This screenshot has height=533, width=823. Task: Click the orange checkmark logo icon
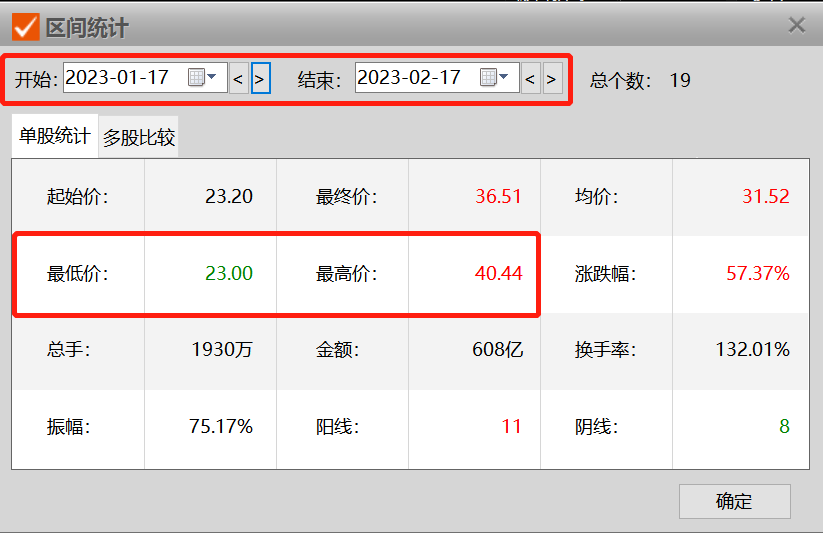point(25,26)
